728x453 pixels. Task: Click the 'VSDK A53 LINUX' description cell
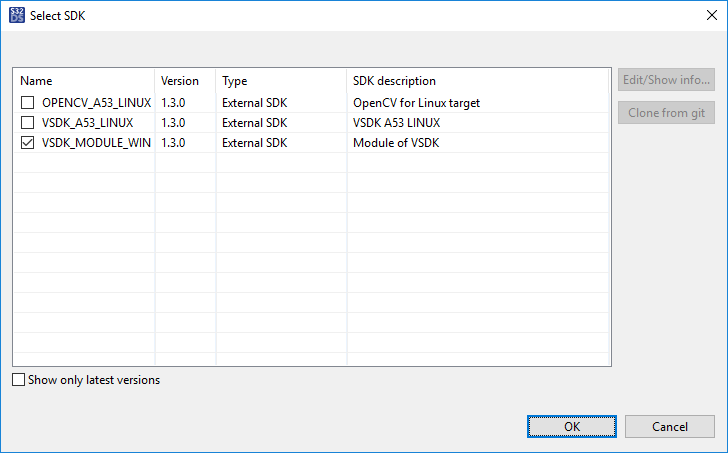pos(397,123)
